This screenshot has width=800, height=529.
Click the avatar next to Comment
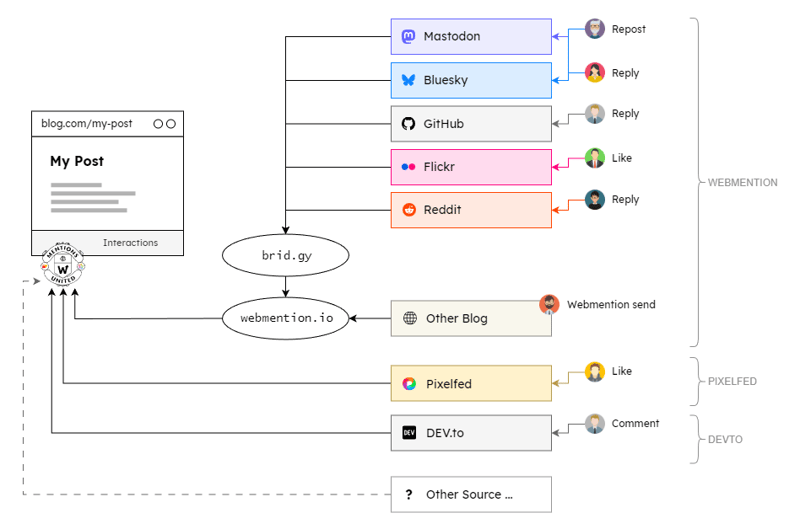[x=595, y=423]
